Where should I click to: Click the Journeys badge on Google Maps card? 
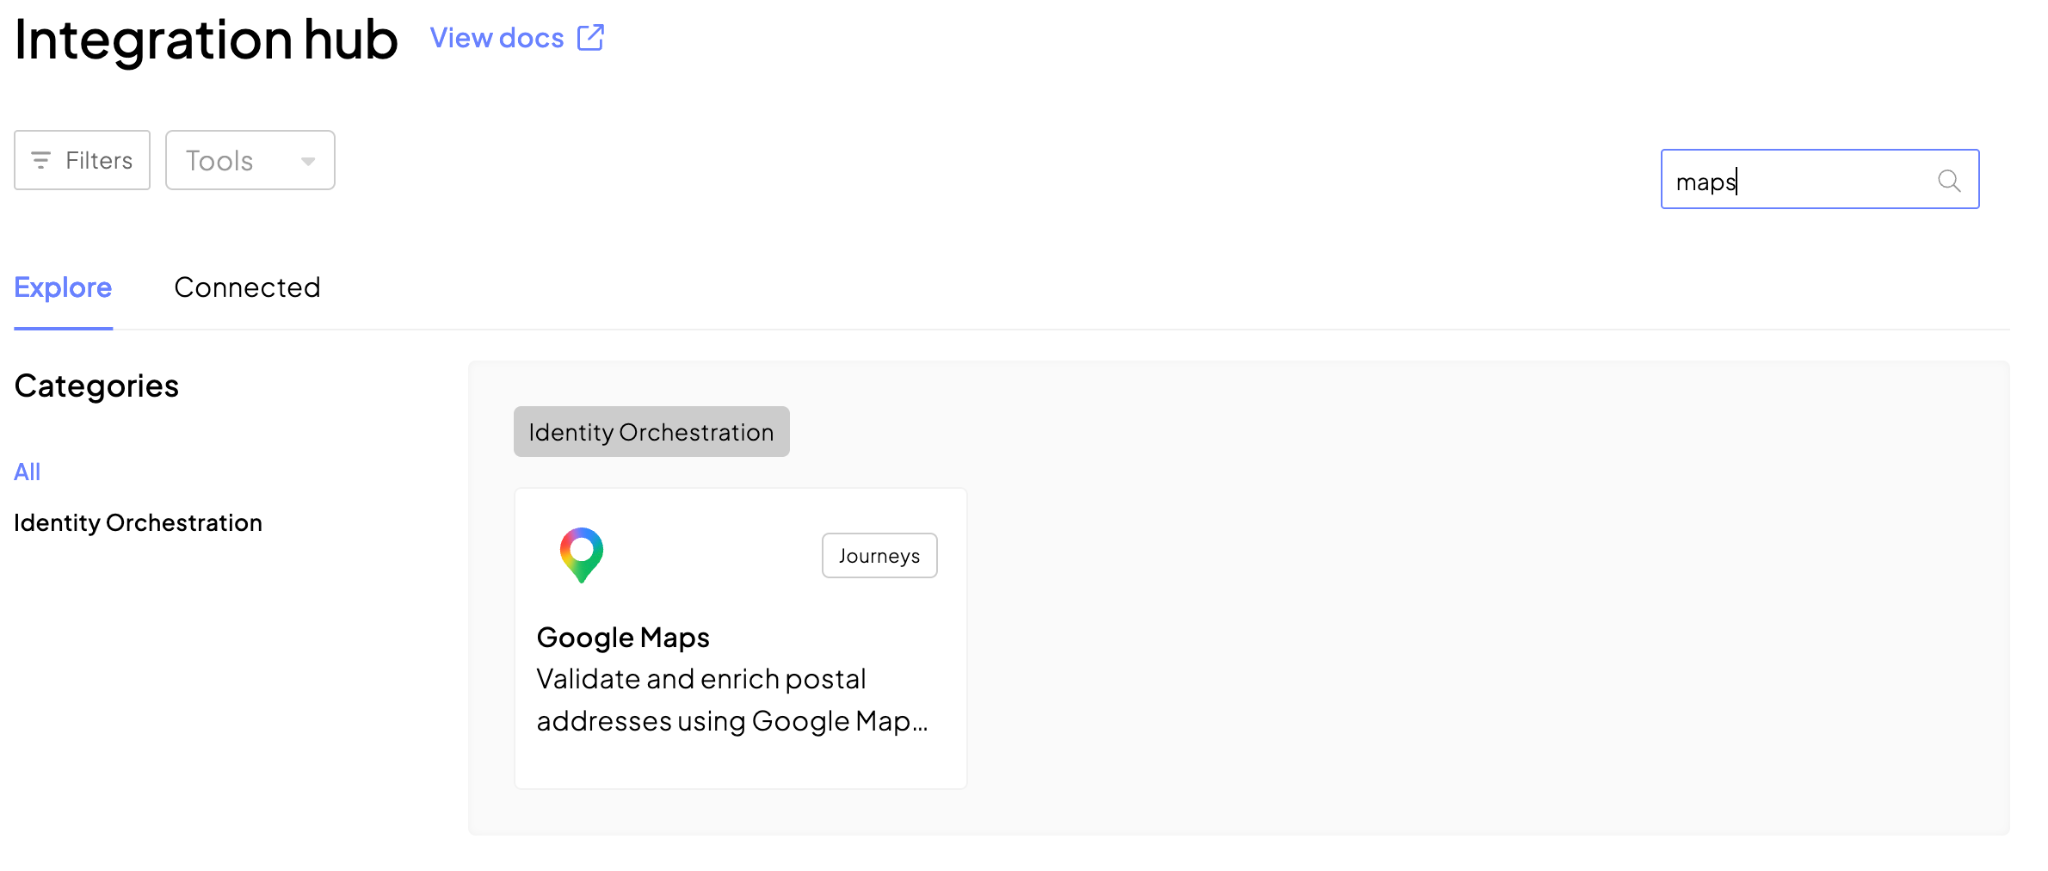[x=880, y=556]
